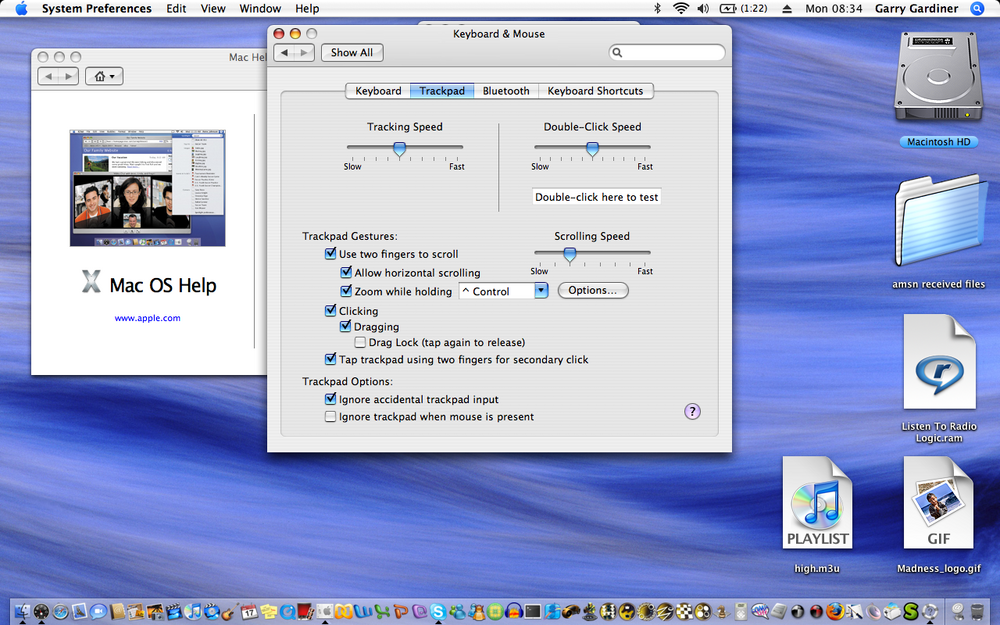This screenshot has height=625, width=1000.
Task: Launch iTunes from the Dock
Action: [193, 612]
